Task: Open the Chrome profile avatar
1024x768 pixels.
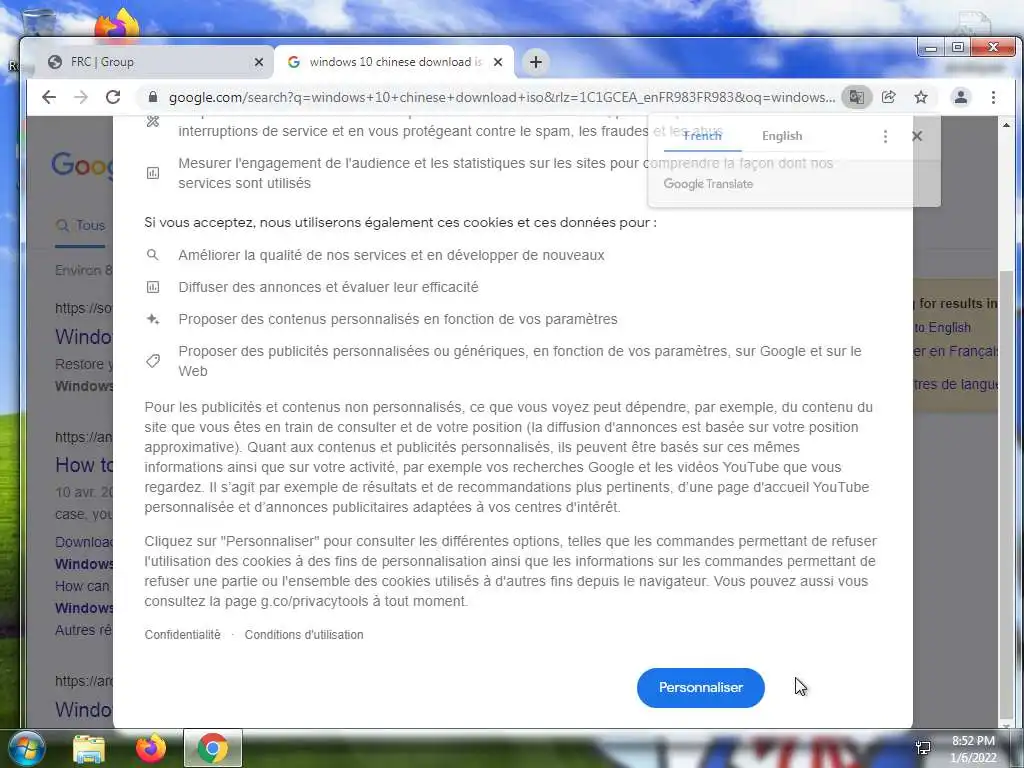Action: [961, 97]
